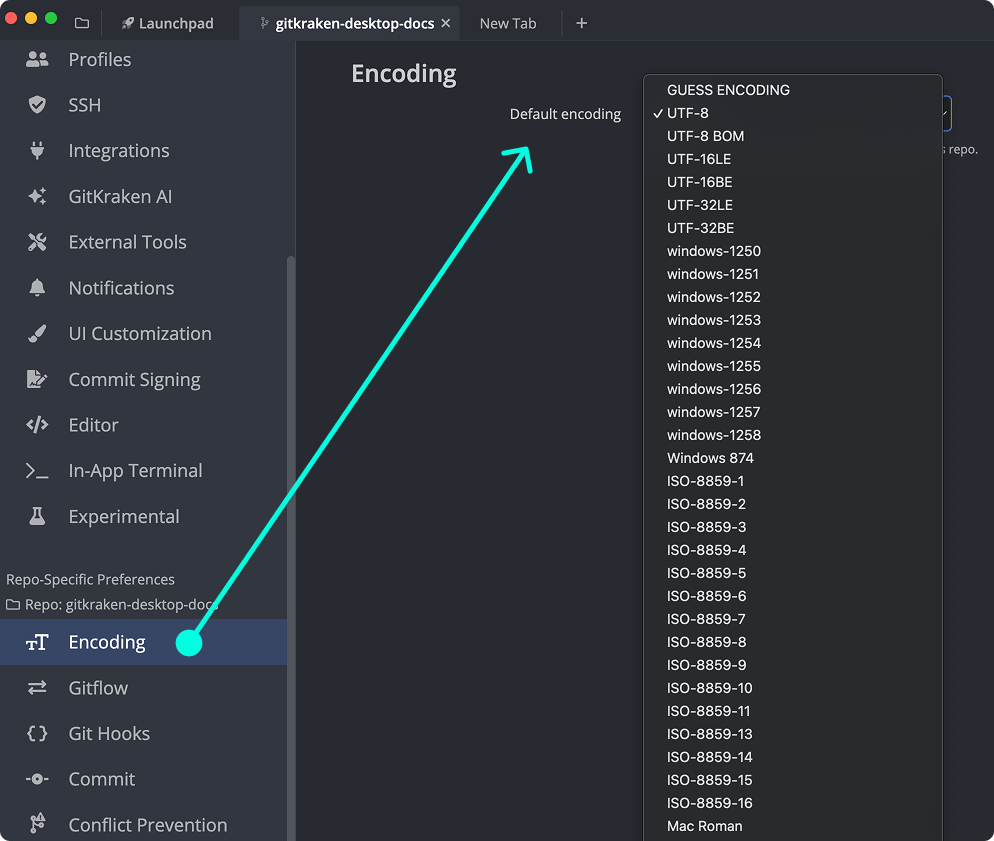This screenshot has height=841, width=994.
Task: Click the Integrations plug icon
Action: point(37,151)
